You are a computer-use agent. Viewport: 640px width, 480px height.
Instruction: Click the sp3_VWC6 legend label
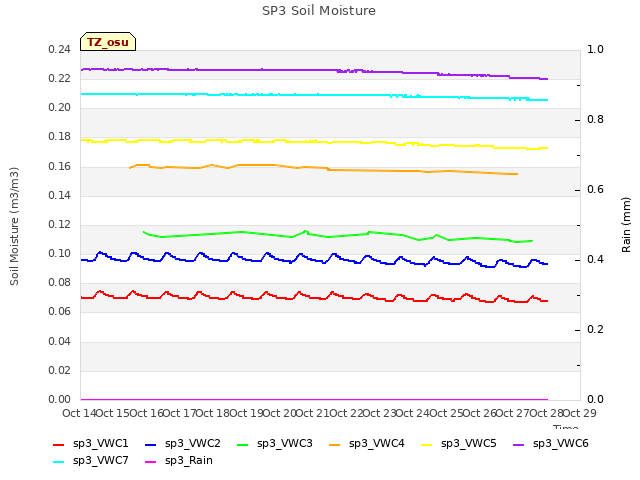click(560, 443)
